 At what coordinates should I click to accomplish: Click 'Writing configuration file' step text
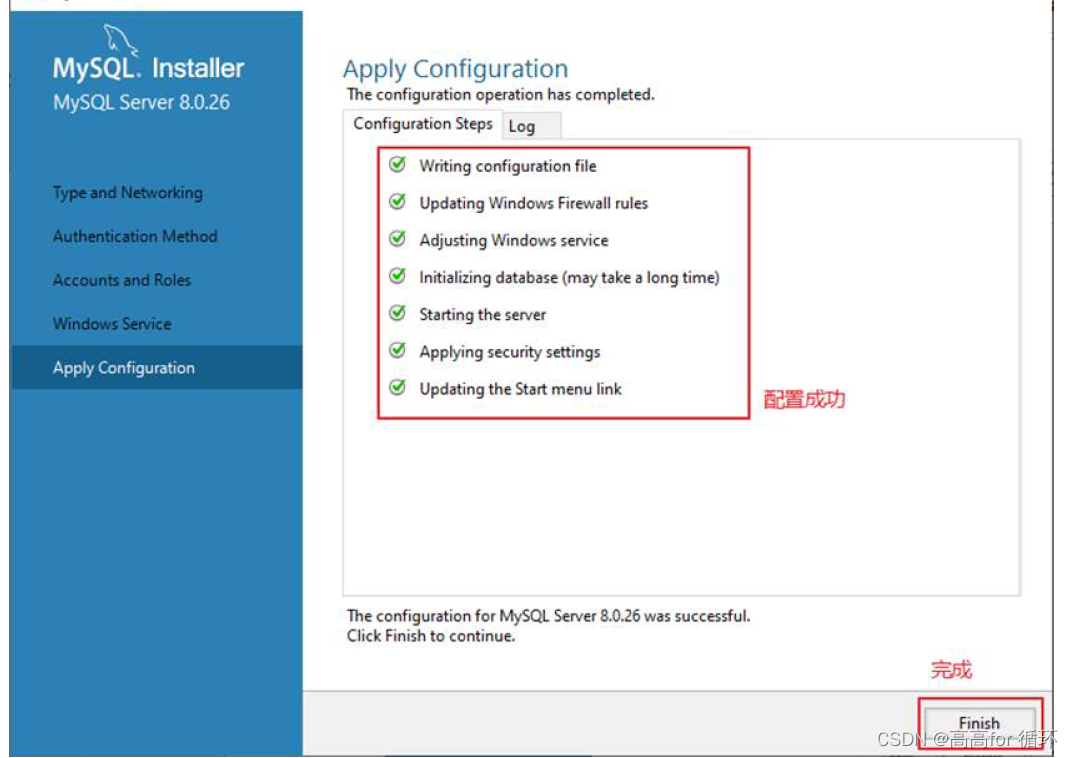pyautogui.click(x=508, y=166)
